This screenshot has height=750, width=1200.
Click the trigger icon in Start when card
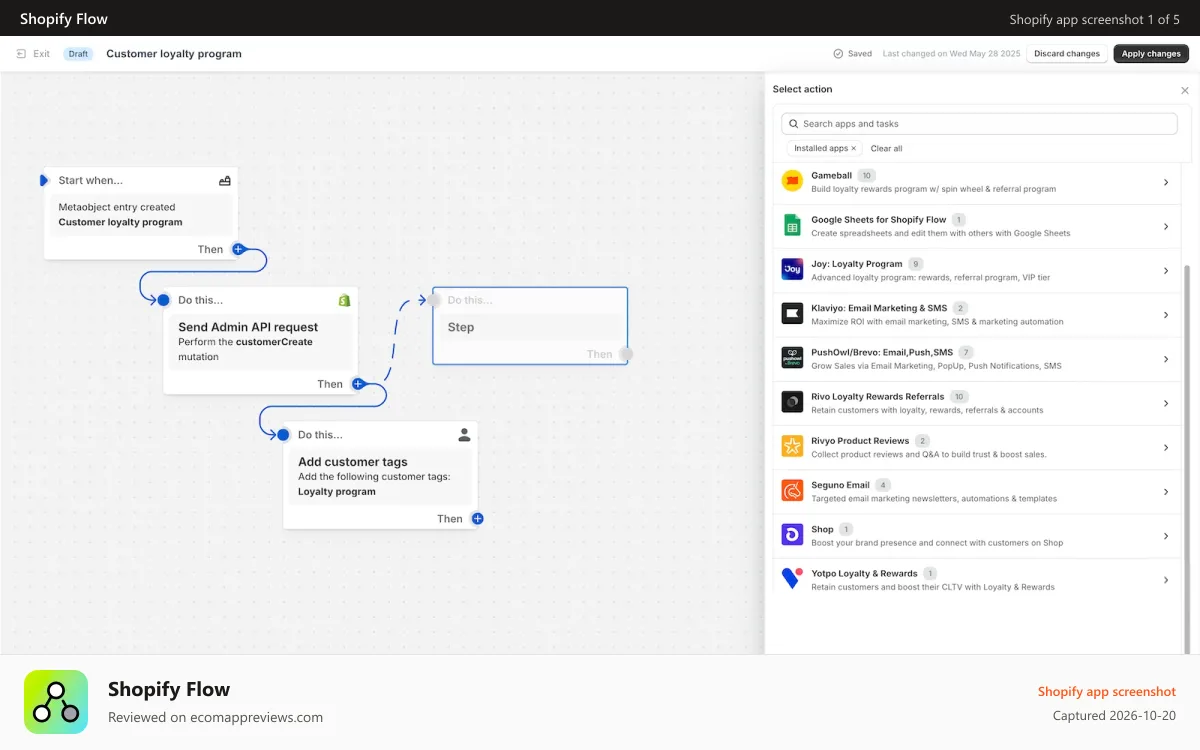point(225,181)
